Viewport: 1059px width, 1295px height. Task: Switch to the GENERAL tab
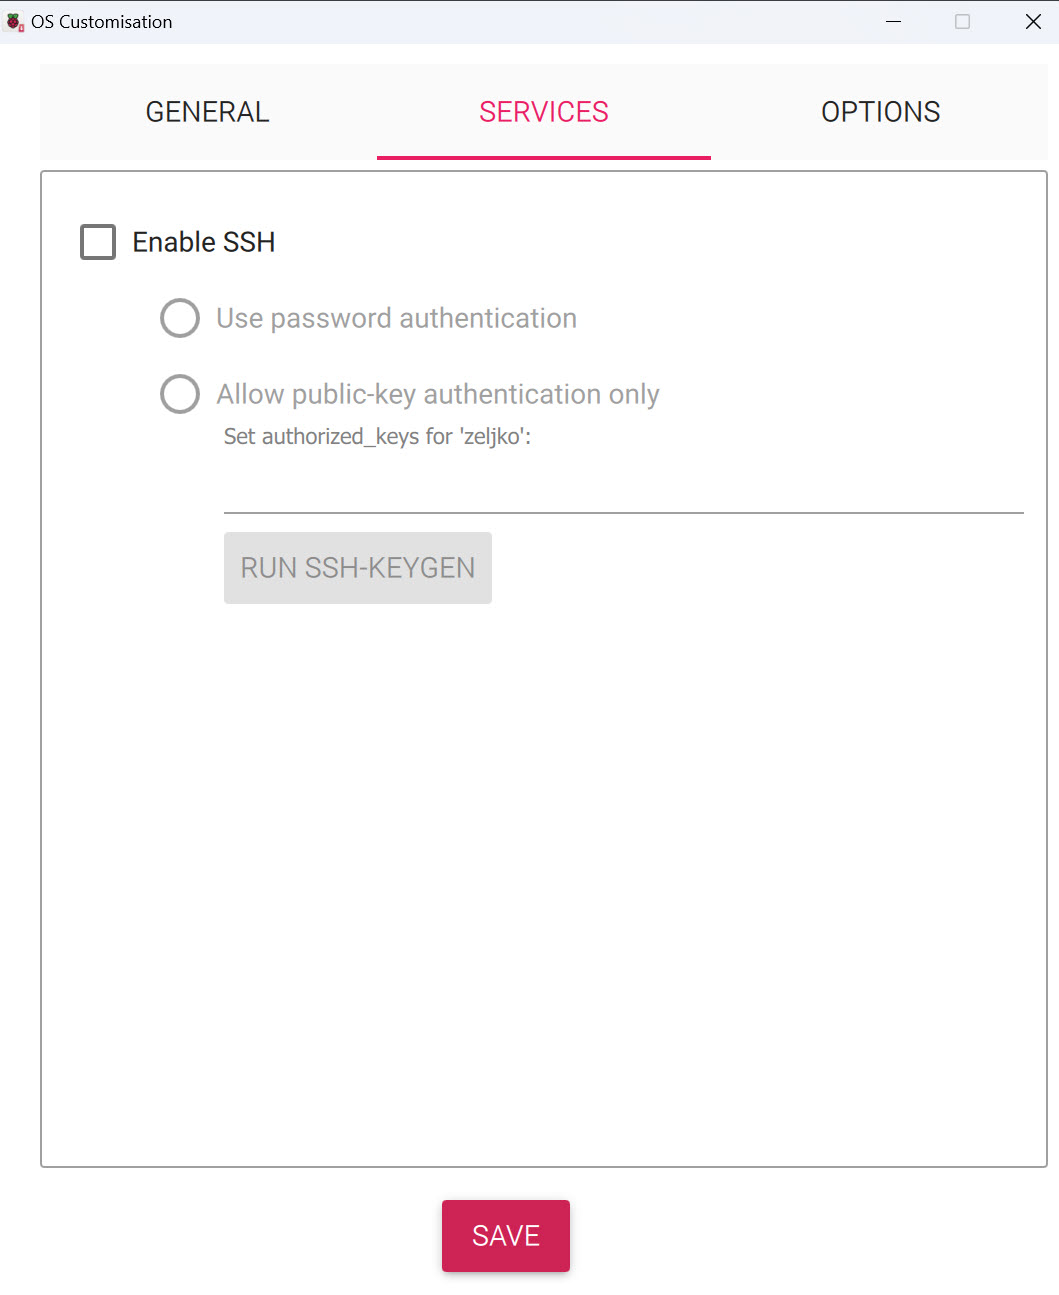click(x=208, y=112)
